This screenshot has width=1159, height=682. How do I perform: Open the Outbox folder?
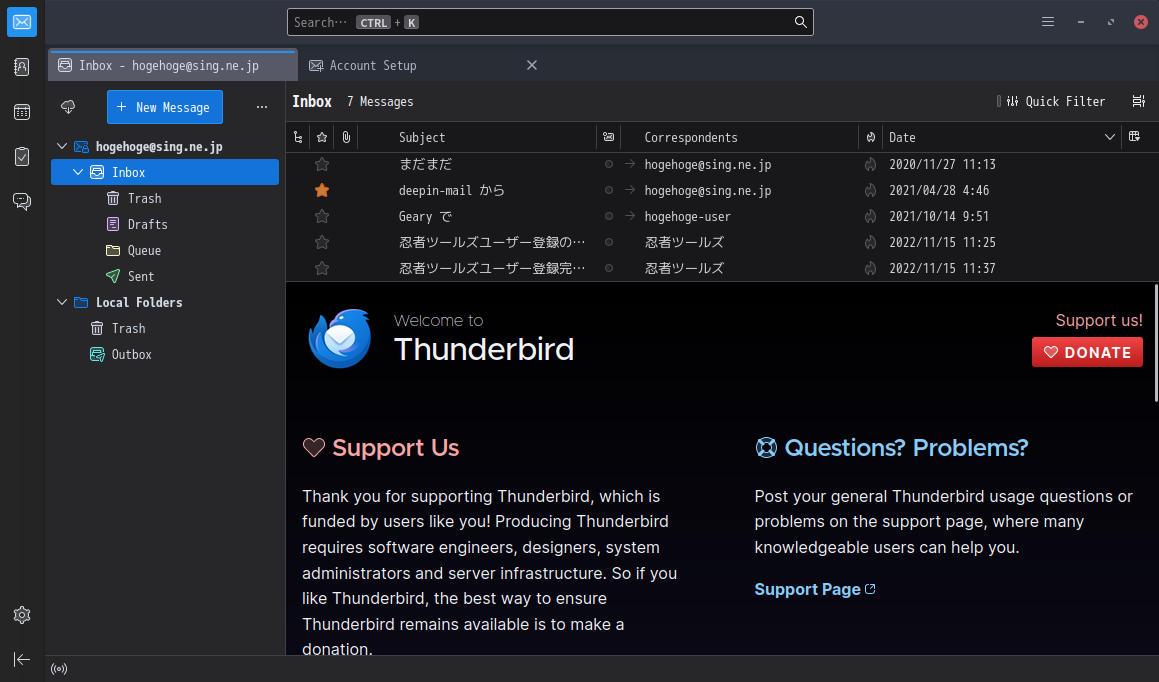[165, 354]
